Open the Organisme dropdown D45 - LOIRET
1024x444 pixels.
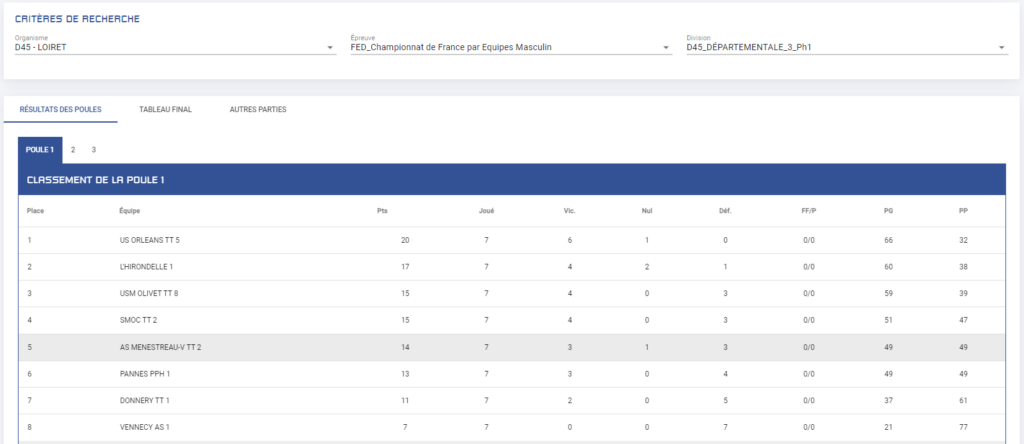click(175, 47)
